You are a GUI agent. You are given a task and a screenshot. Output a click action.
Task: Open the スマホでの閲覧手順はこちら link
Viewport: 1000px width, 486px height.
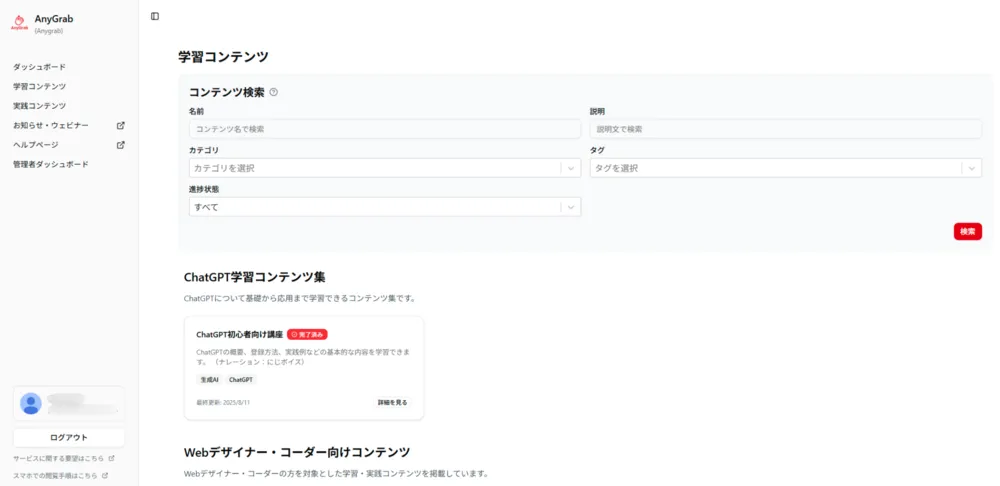[55, 475]
